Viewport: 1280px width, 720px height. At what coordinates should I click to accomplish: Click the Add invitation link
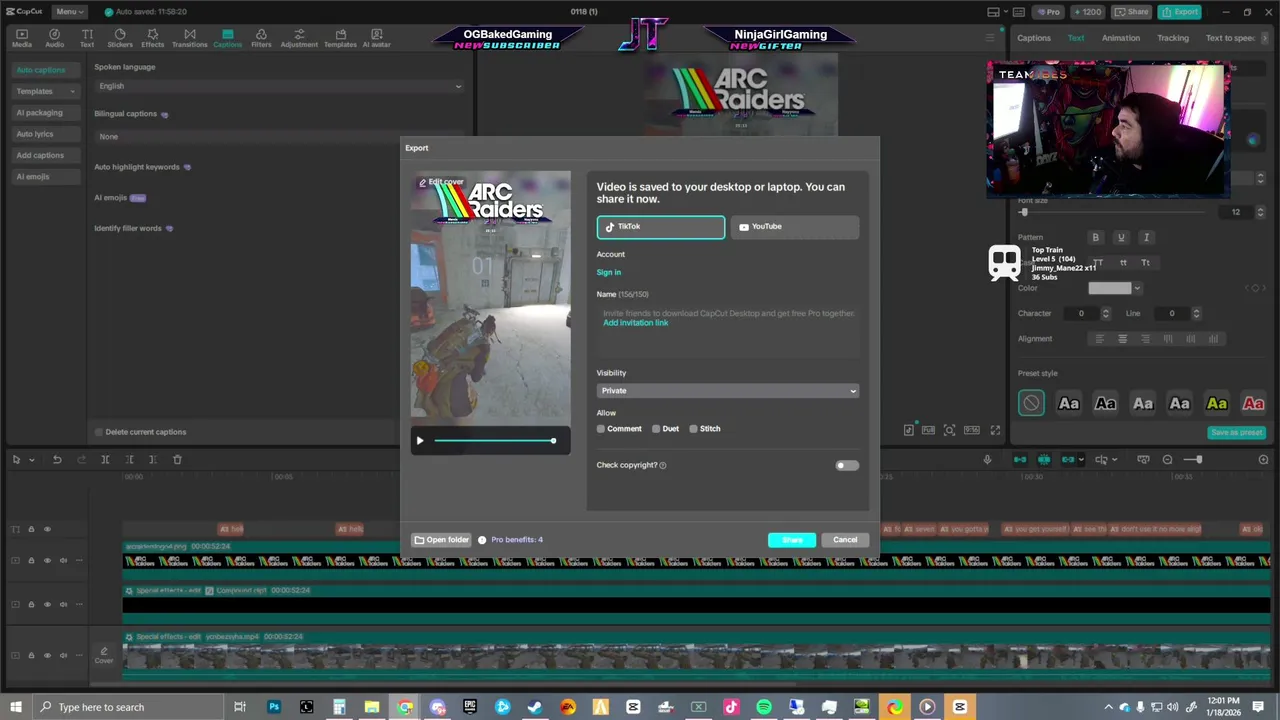pos(635,323)
